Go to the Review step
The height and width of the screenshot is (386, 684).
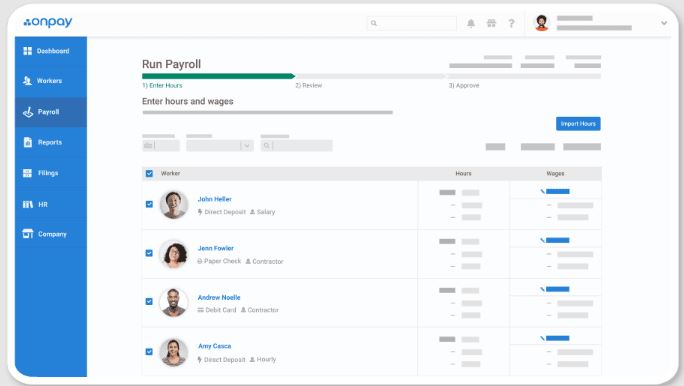point(308,85)
